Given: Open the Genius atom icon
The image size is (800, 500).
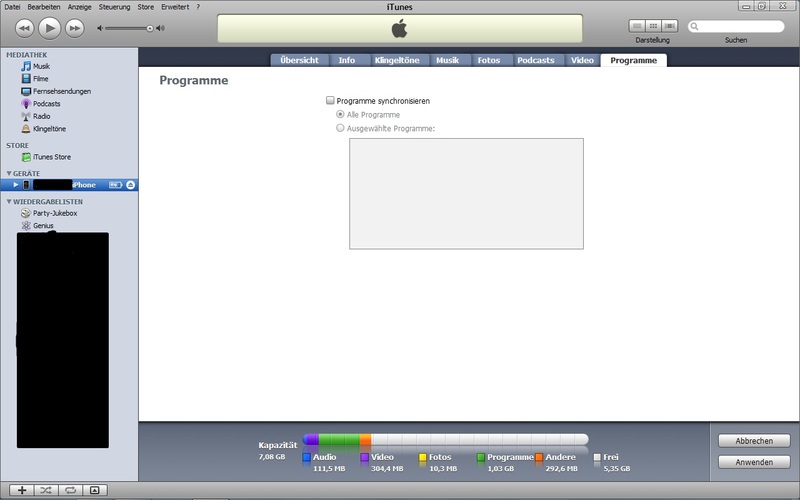Looking at the screenshot, I should pyautogui.click(x=26, y=226).
